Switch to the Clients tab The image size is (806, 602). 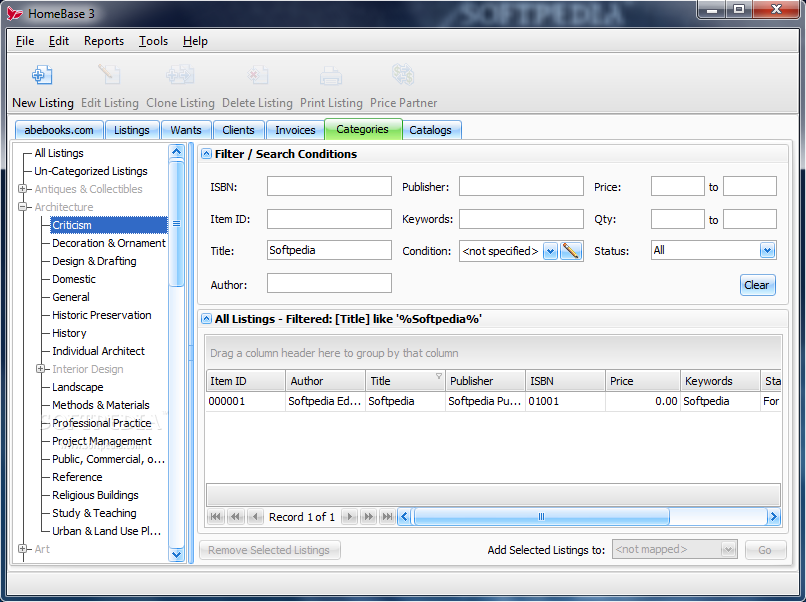239,130
